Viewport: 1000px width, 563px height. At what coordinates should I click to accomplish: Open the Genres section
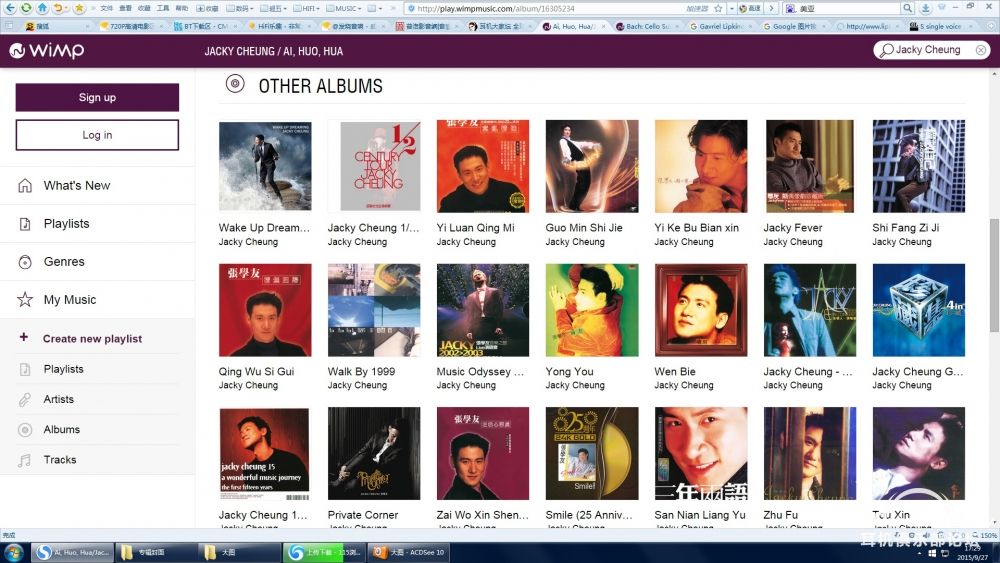pos(97,261)
